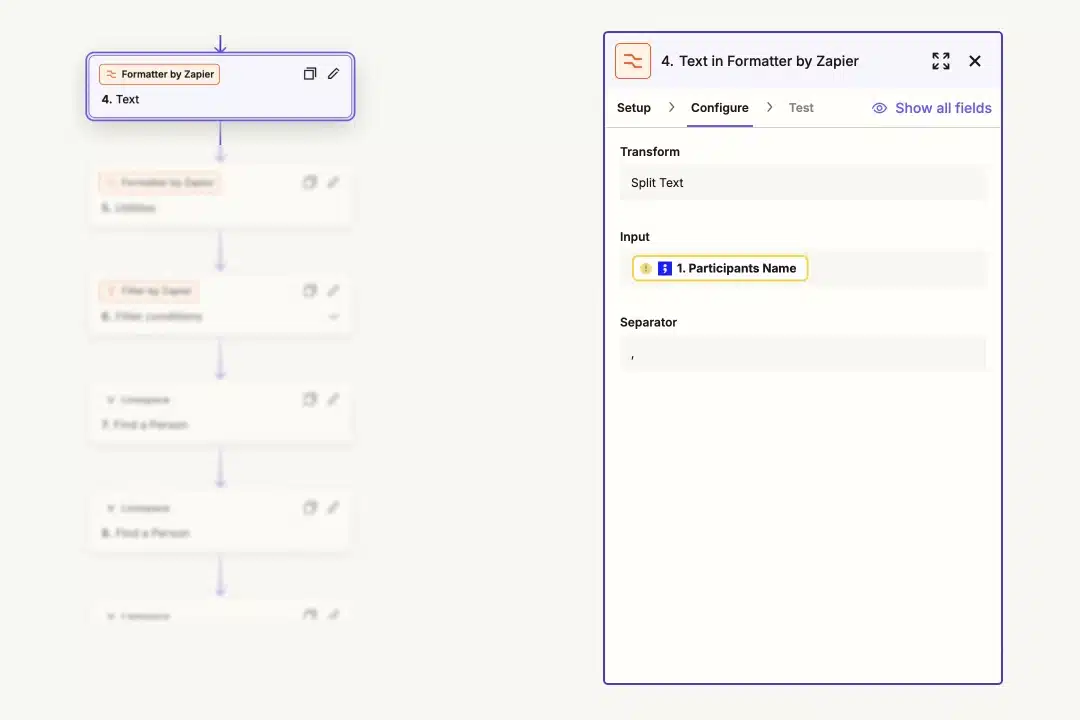Screen dimensions: 1080x720
Task: Click the Formatter app icon in panel header
Action: (x=633, y=61)
